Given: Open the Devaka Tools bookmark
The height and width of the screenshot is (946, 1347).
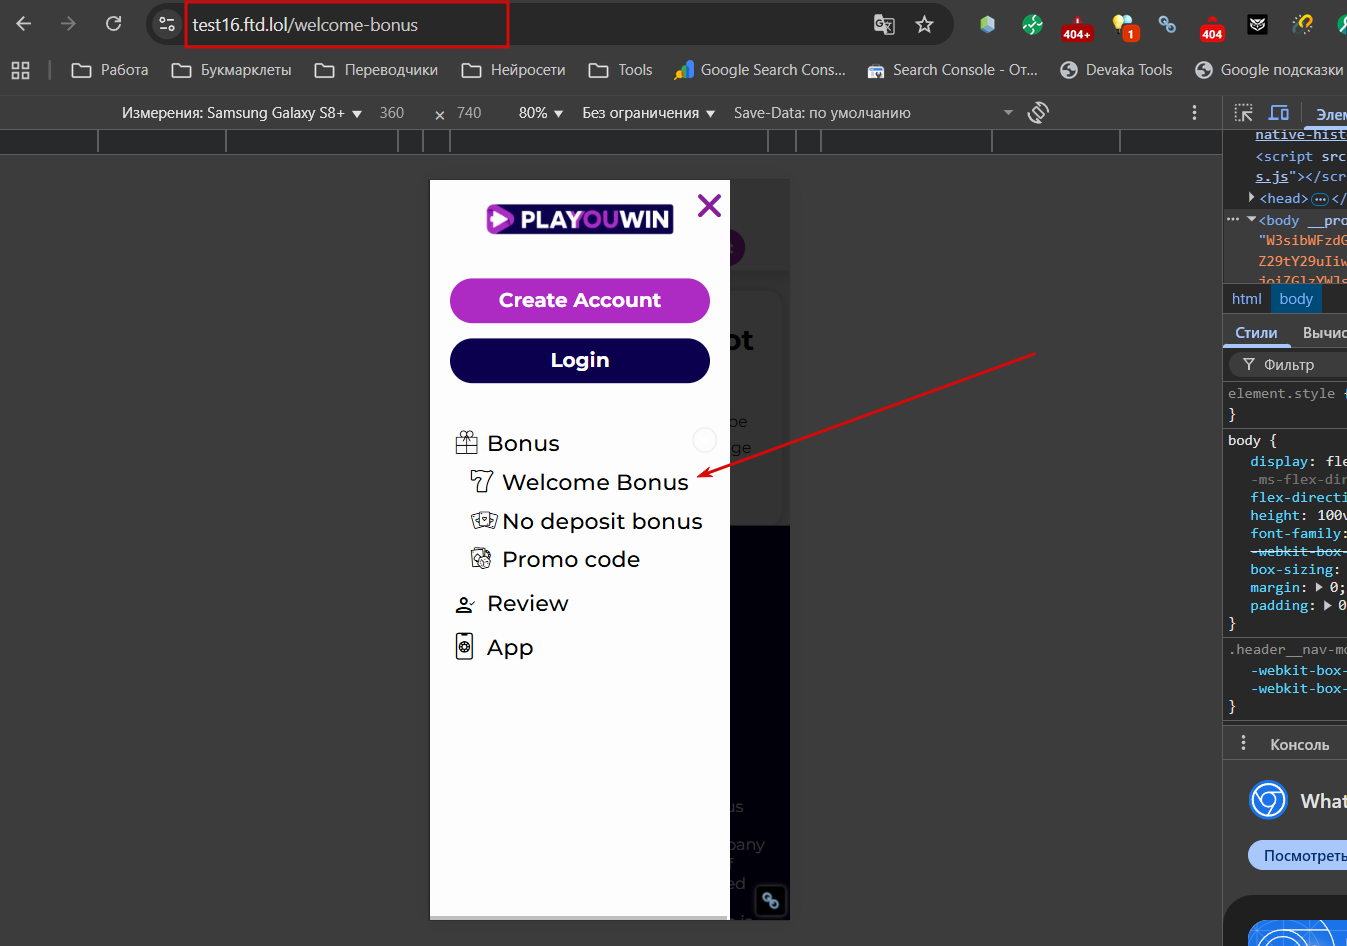Looking at the screenshot, I should (1116, 70).
